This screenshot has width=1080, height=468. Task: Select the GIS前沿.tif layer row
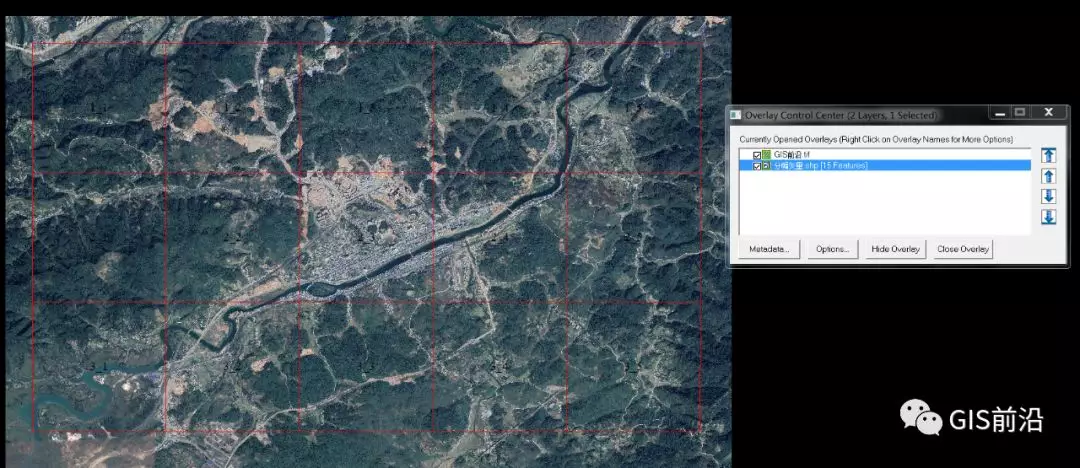pos(885,155)
